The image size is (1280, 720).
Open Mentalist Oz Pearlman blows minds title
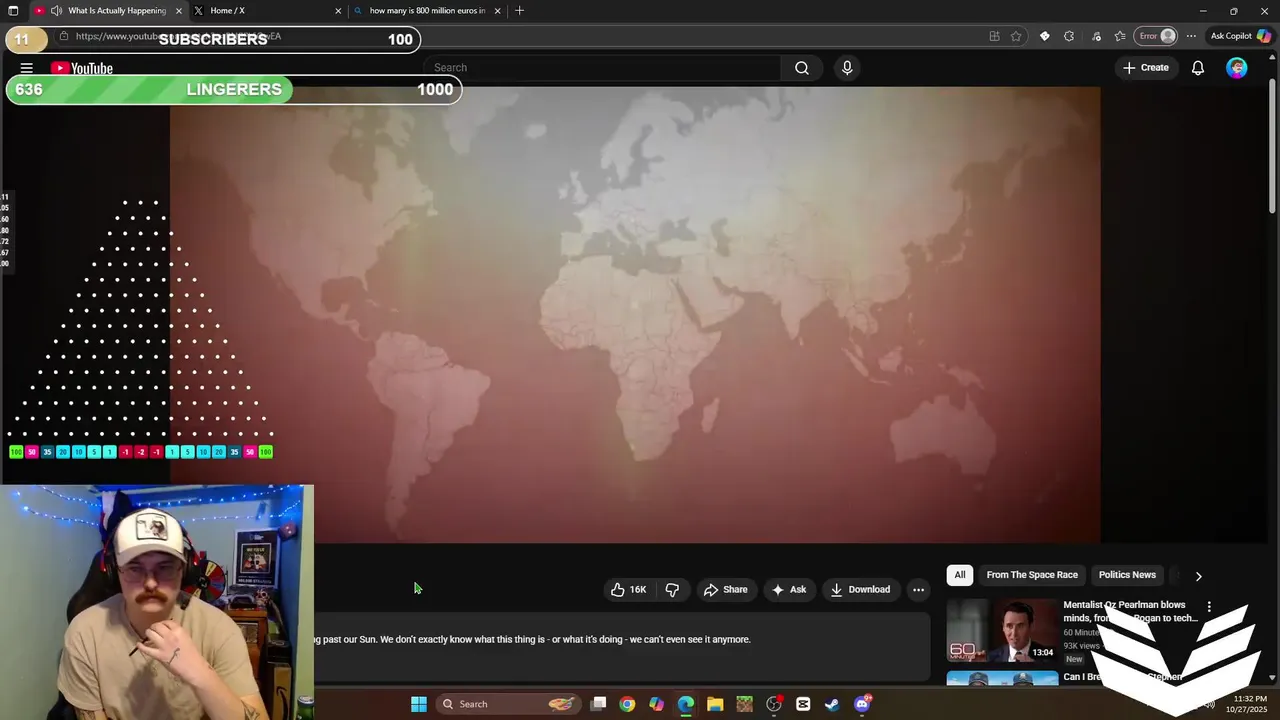[x=1130, y=611]
